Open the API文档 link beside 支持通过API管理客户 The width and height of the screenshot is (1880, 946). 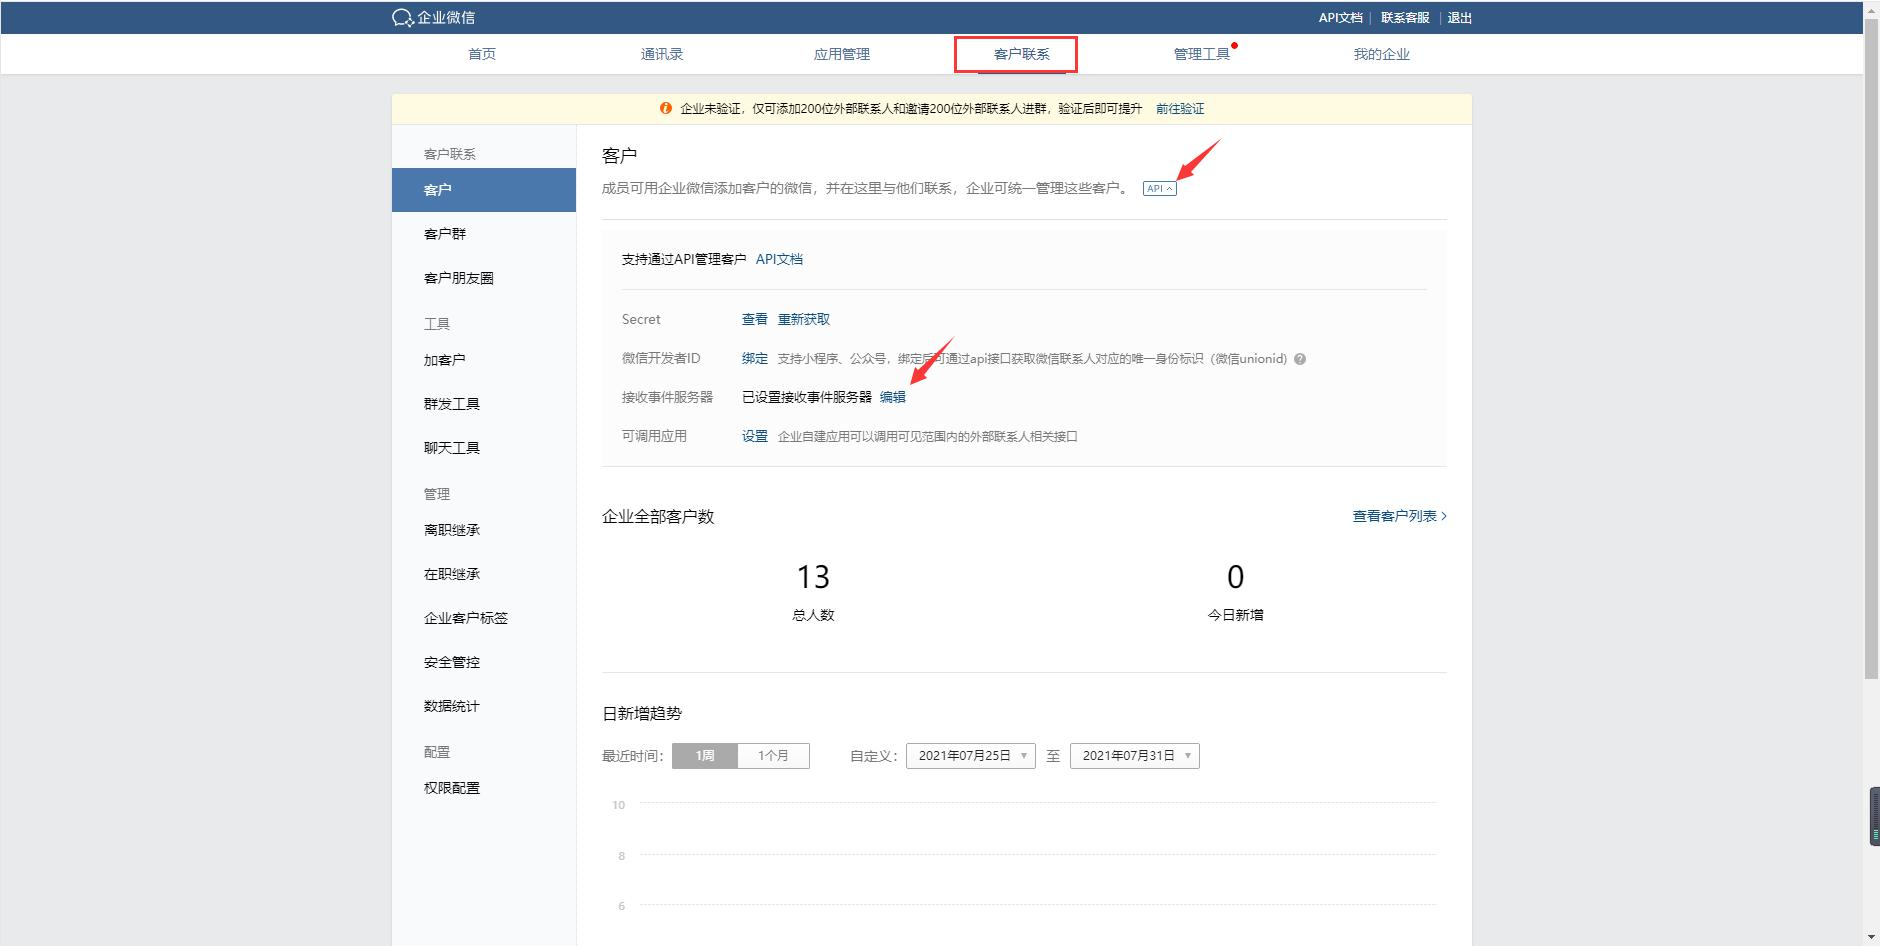[779, 259]
